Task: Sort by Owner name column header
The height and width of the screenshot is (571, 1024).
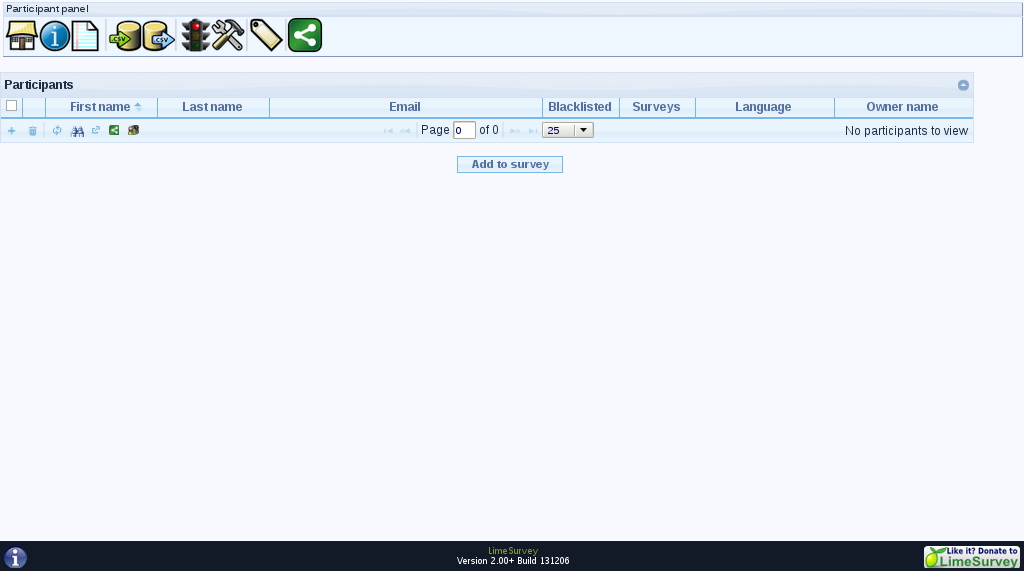Action: click(x=903, y=106)
